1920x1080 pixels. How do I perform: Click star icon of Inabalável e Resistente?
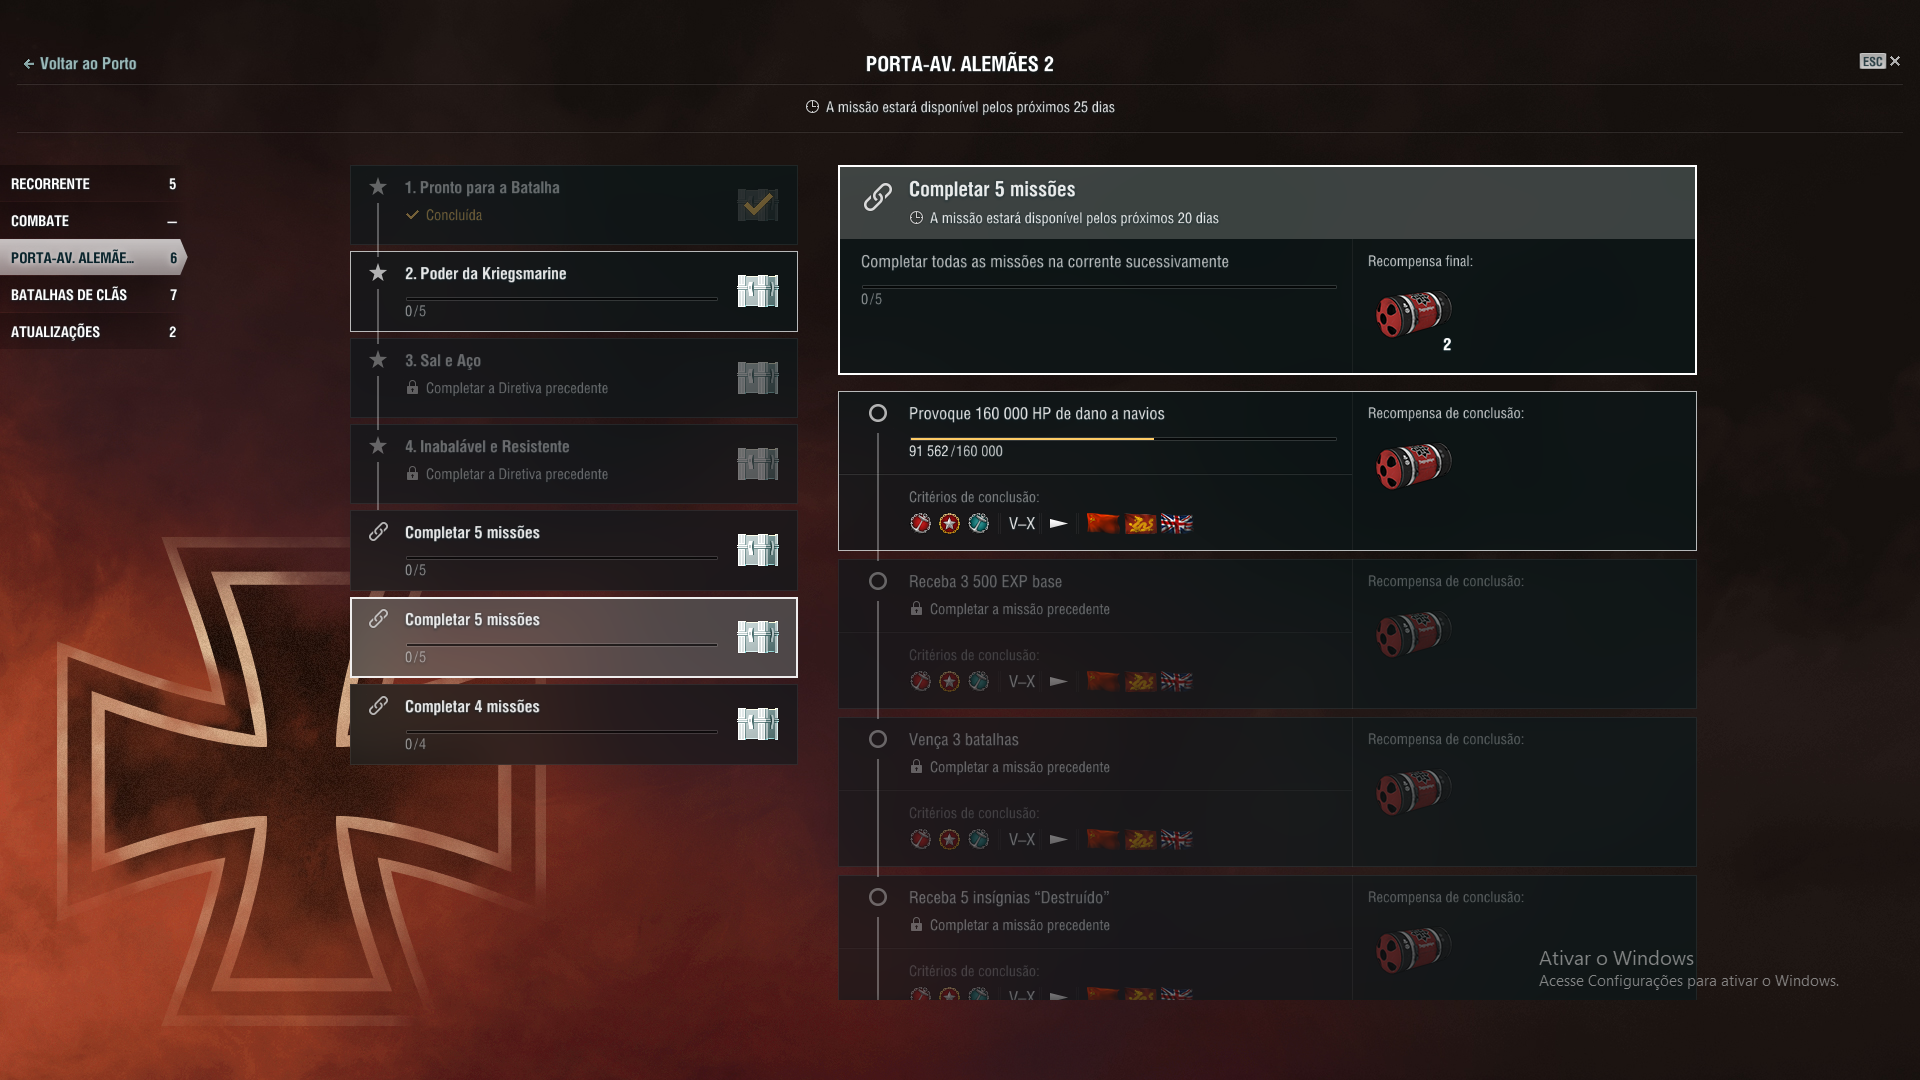click(x=378, y=446)
